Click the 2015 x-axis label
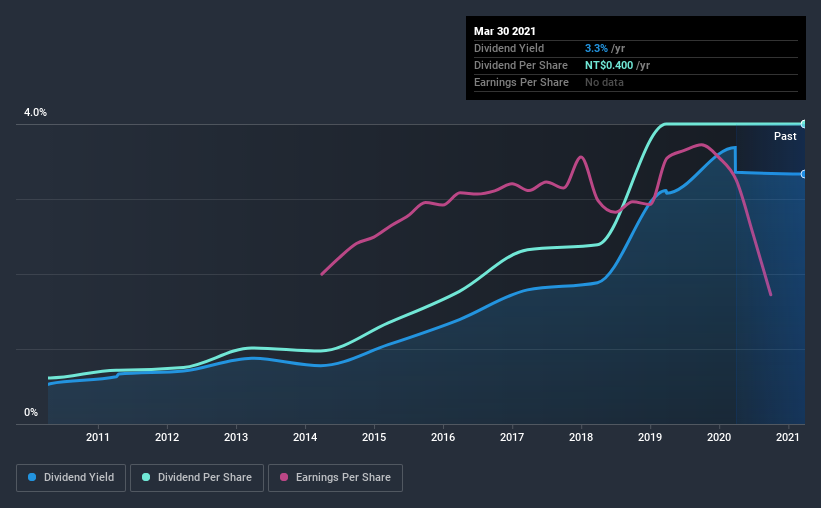The height and width of the screenshot is (508, 821). point(374,437)
